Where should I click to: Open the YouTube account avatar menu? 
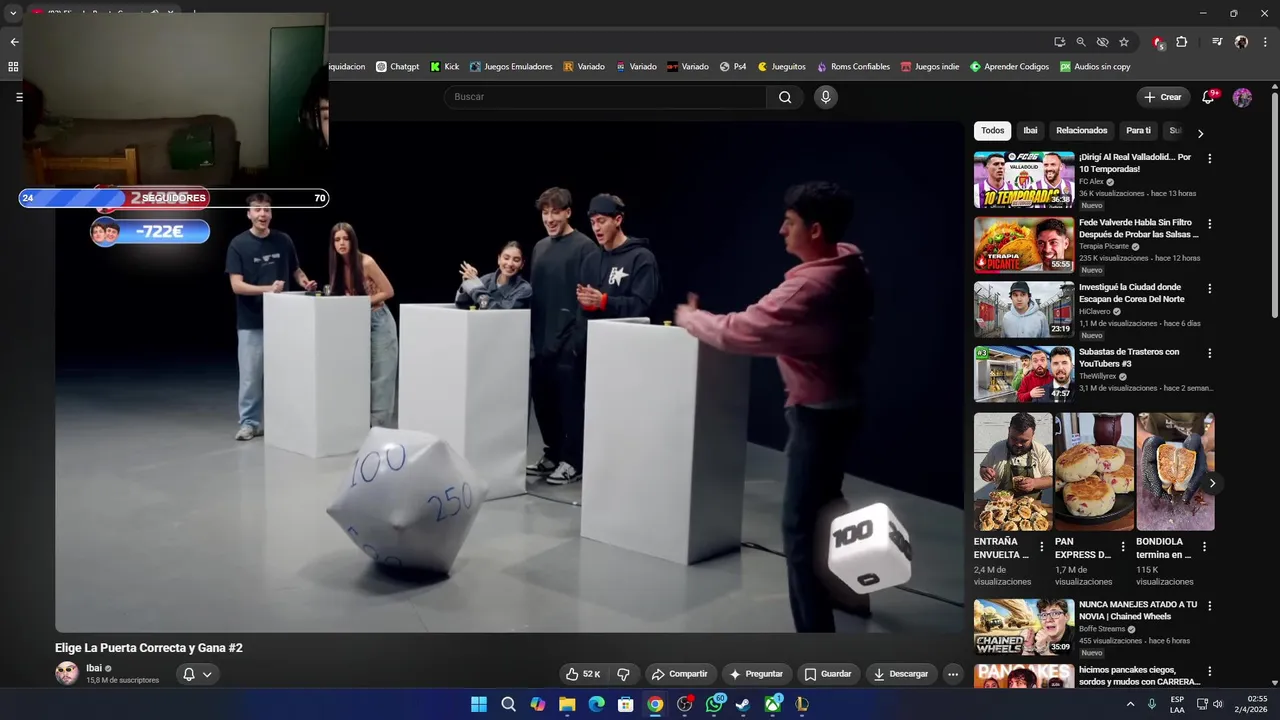1242,97
